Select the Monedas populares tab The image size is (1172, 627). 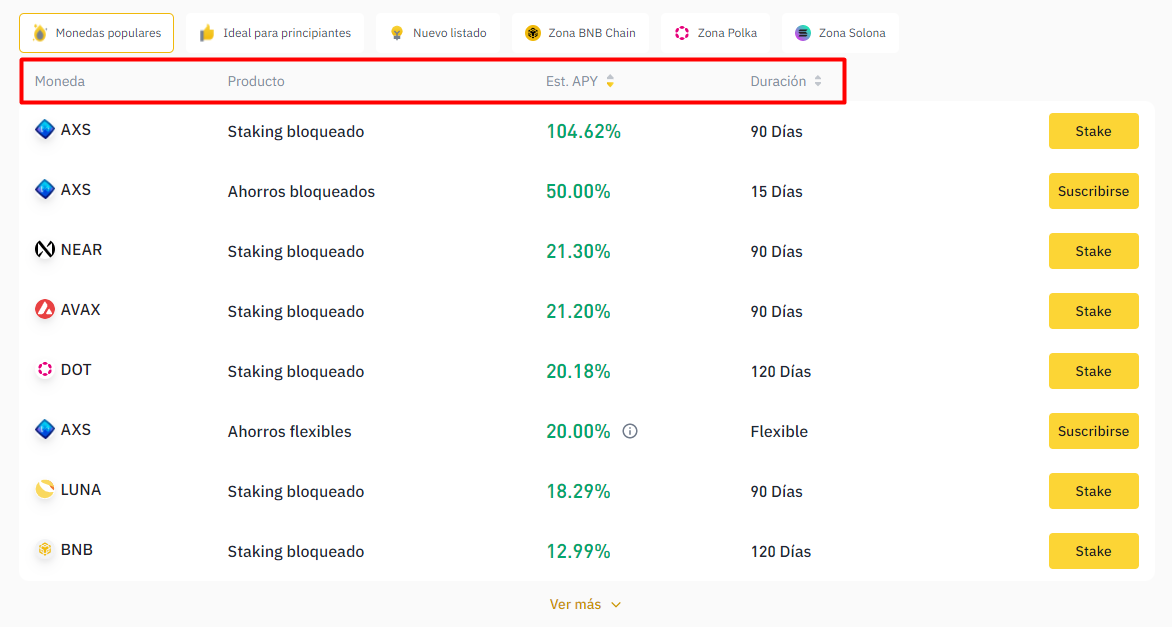pos(96,33)
